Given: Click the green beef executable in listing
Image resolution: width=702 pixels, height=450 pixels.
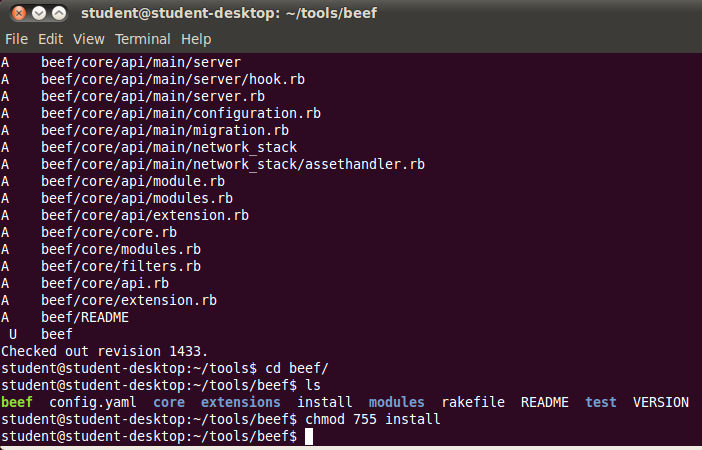Looking at the screenshot, I should [x=17, y=402].
